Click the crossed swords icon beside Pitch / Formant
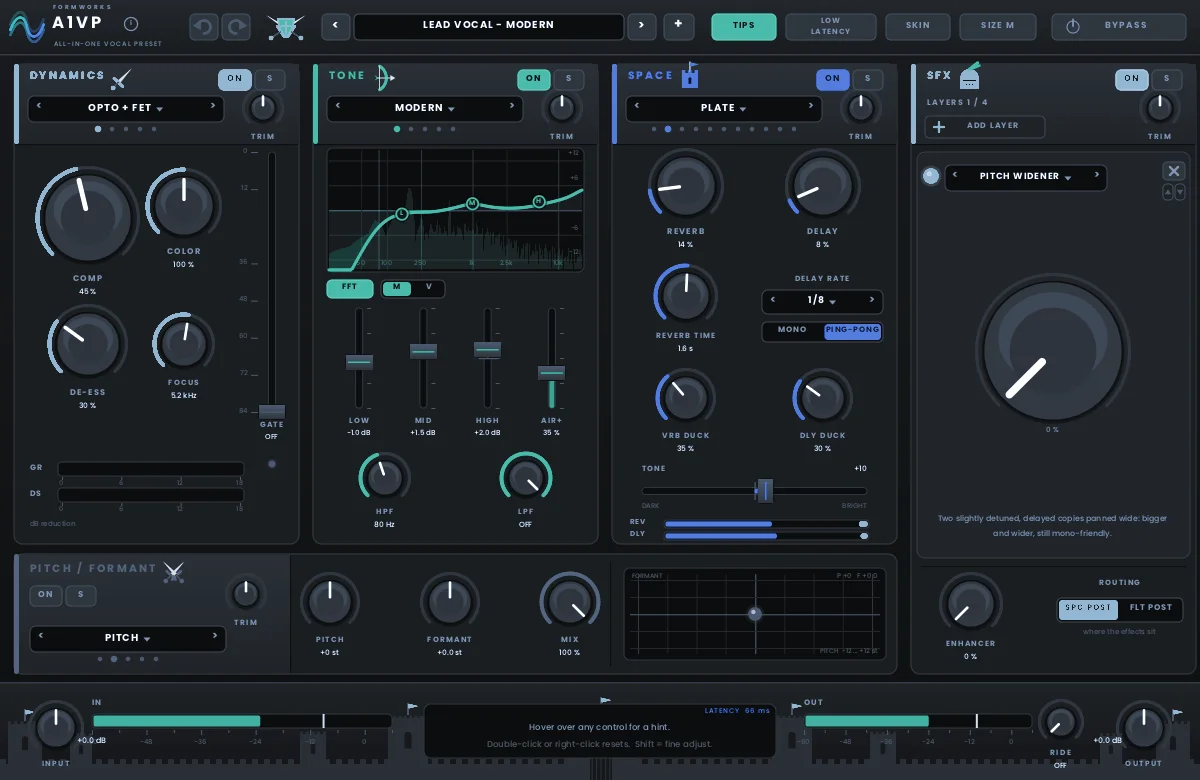Screen dimensions: 1200x780 174,570
